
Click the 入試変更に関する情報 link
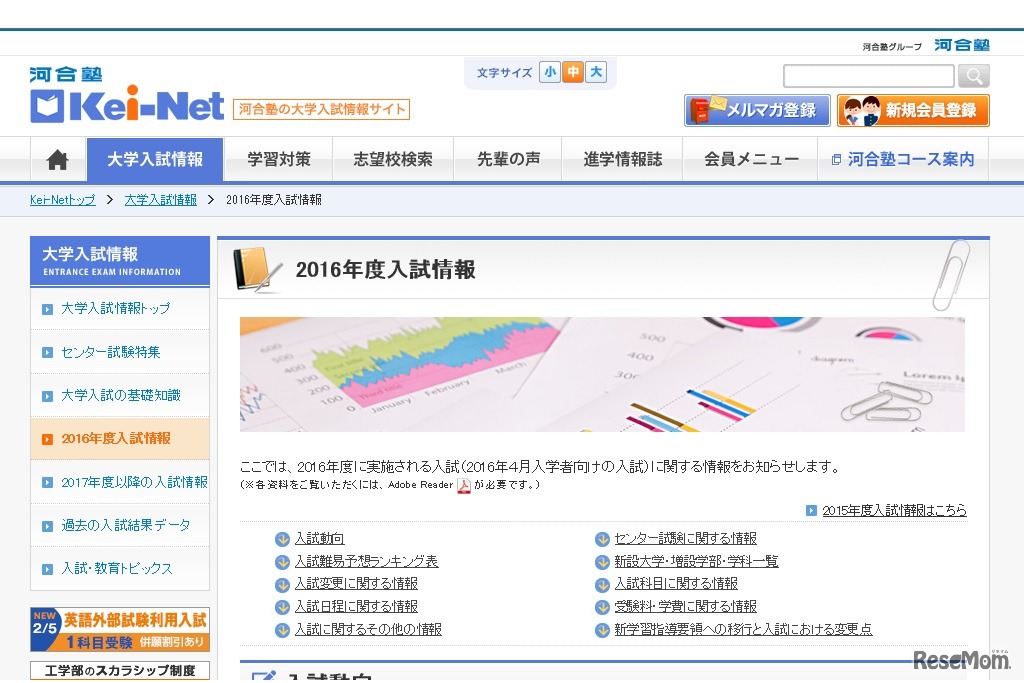coord(356,584)
